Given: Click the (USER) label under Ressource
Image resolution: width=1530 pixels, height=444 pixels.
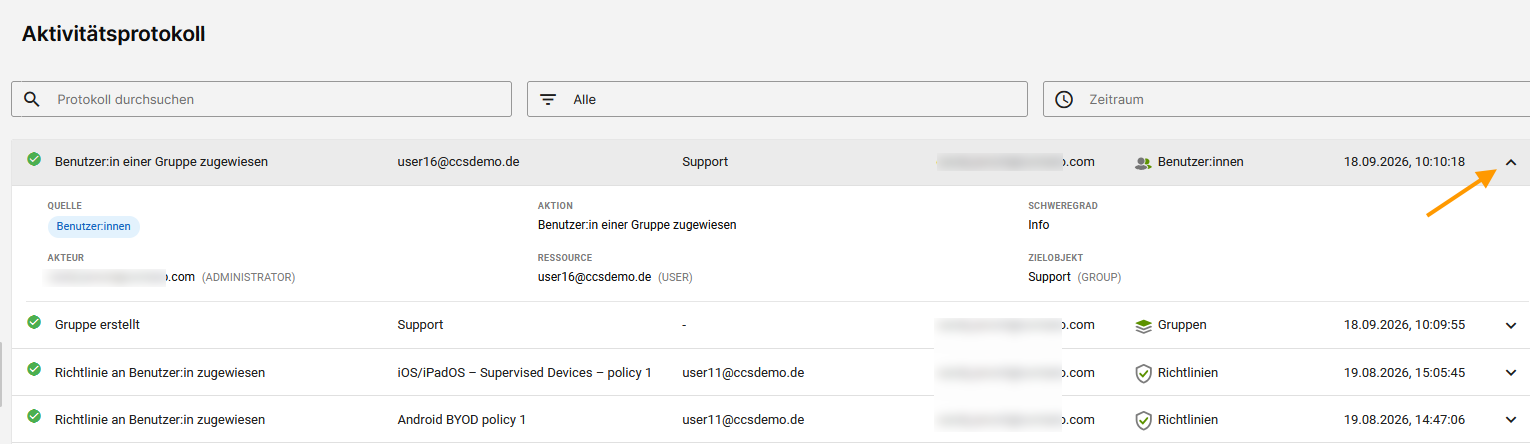Looking at the screenshot, I should pos(675,277).
